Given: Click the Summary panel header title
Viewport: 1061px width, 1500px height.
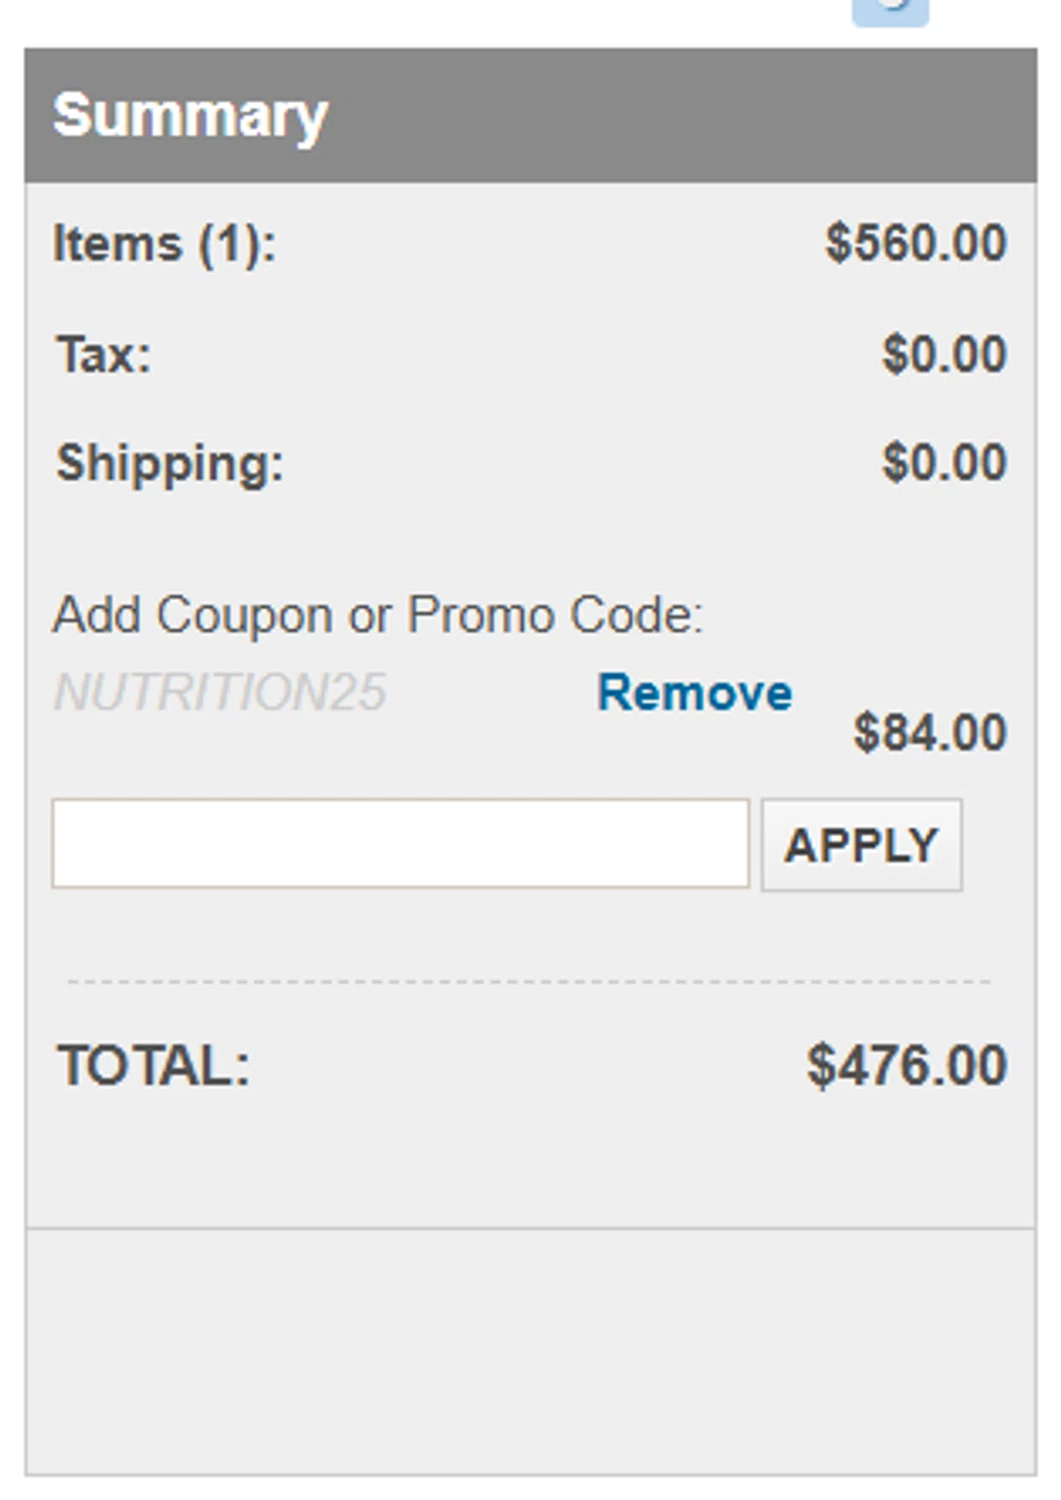Looking at the screenshot, I should tap(190, 116).
